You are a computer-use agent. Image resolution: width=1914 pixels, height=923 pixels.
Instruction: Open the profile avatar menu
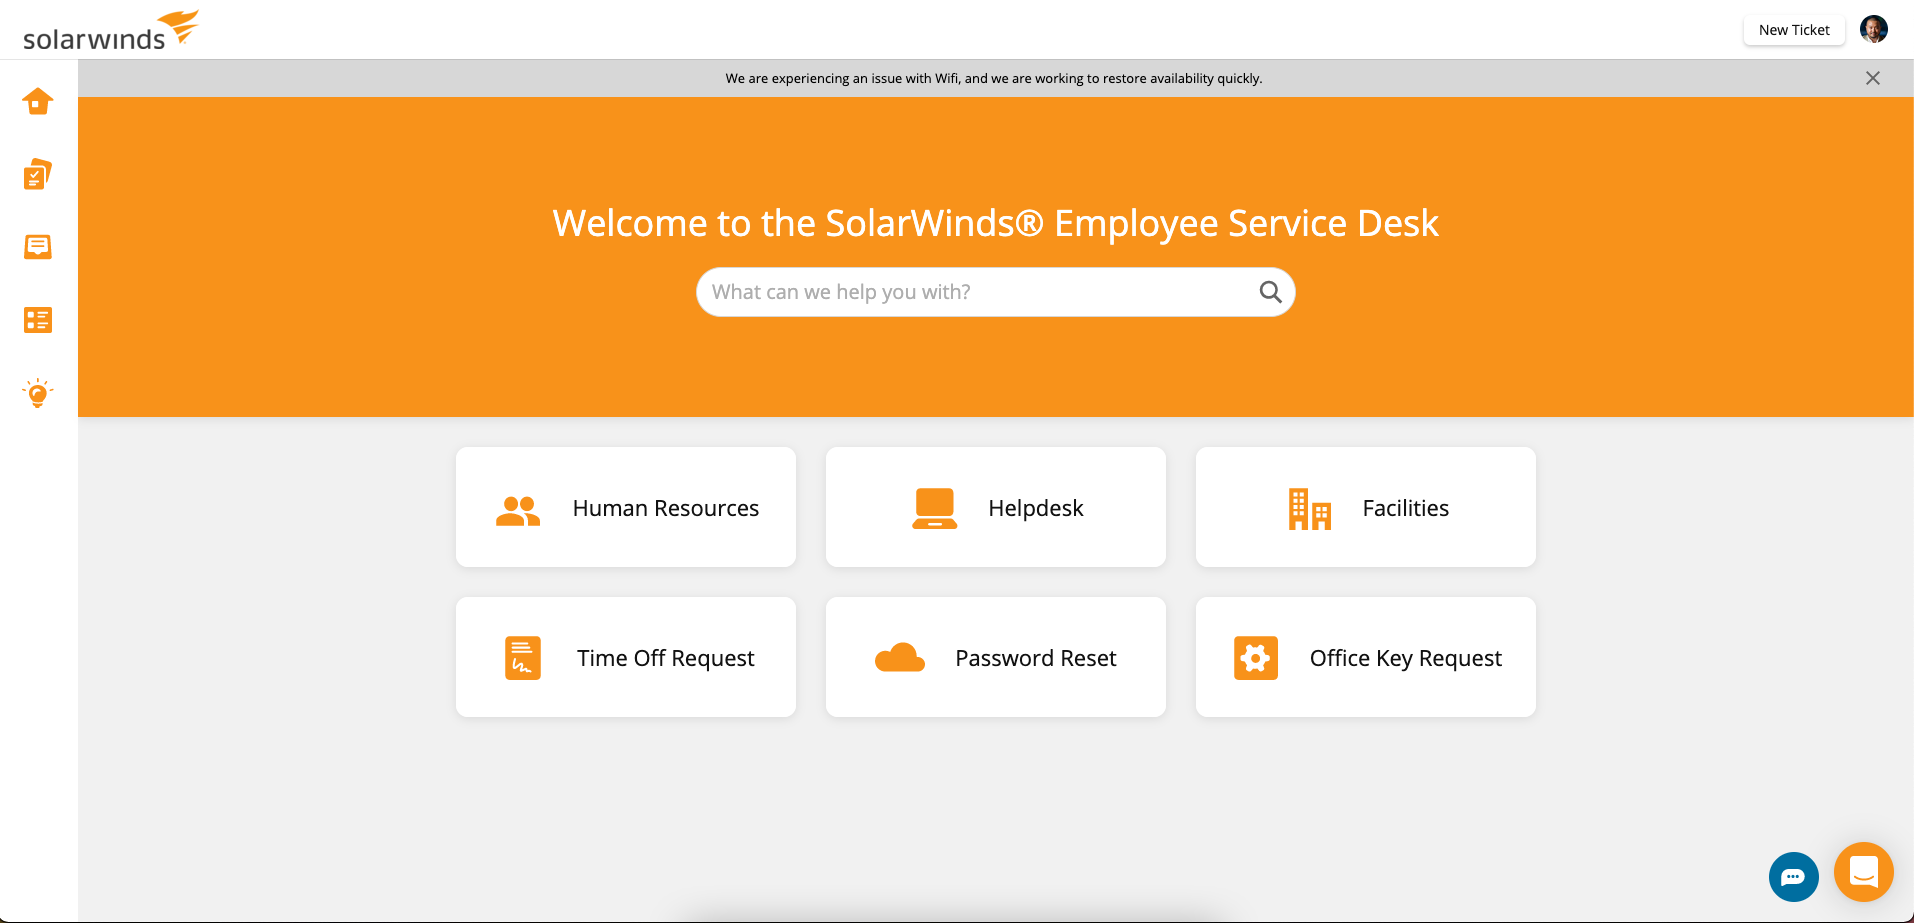pyautogui.click(x=1872, y=29)
